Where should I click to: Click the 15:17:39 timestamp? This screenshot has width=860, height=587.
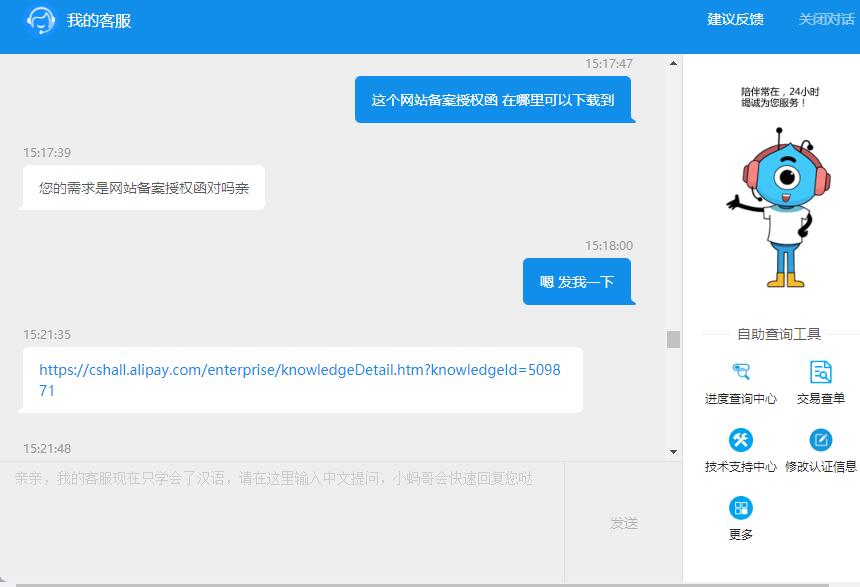(47, 153)
